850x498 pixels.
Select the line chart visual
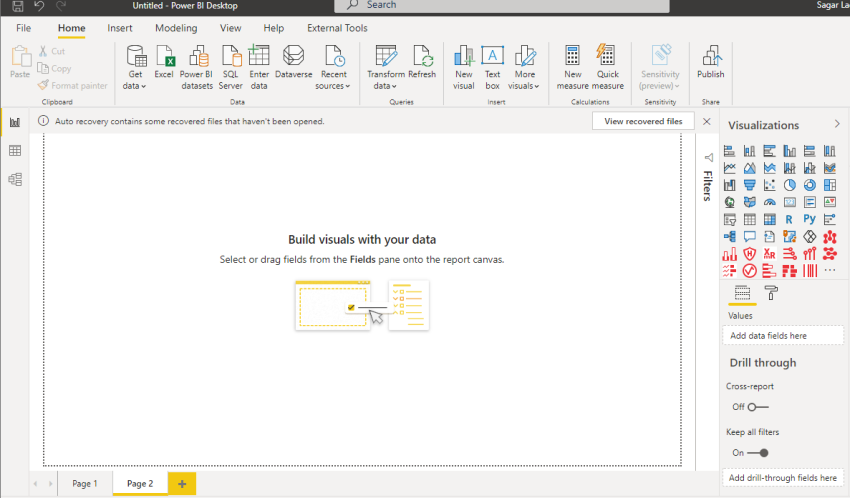pyautogui.click(x=730, y=168)
